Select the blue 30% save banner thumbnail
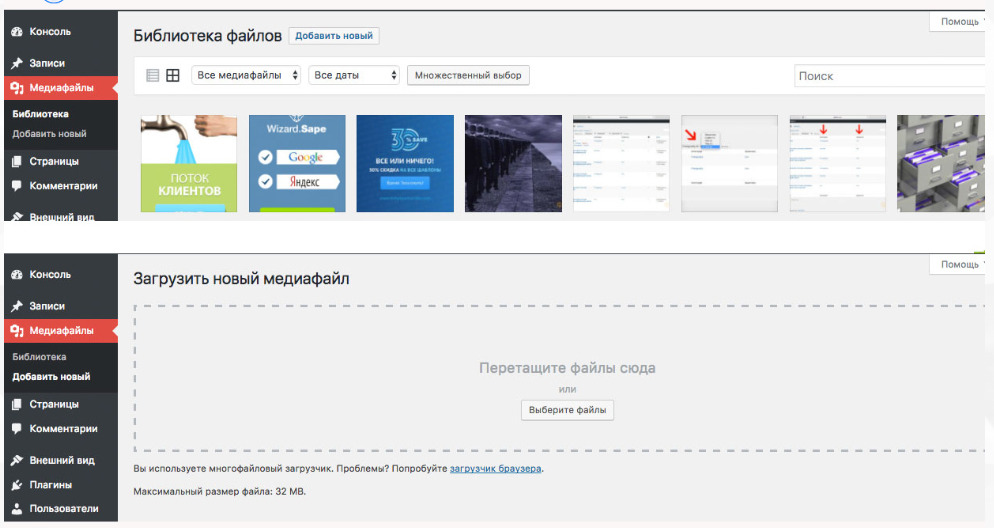 pyautogui.click(x=405, y=164)
